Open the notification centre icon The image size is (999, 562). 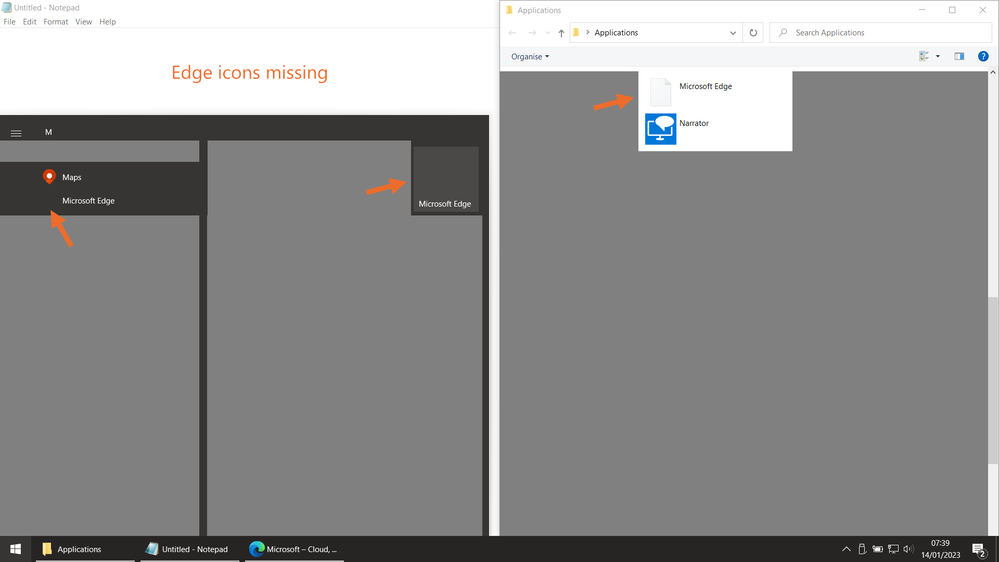(979, 549)
